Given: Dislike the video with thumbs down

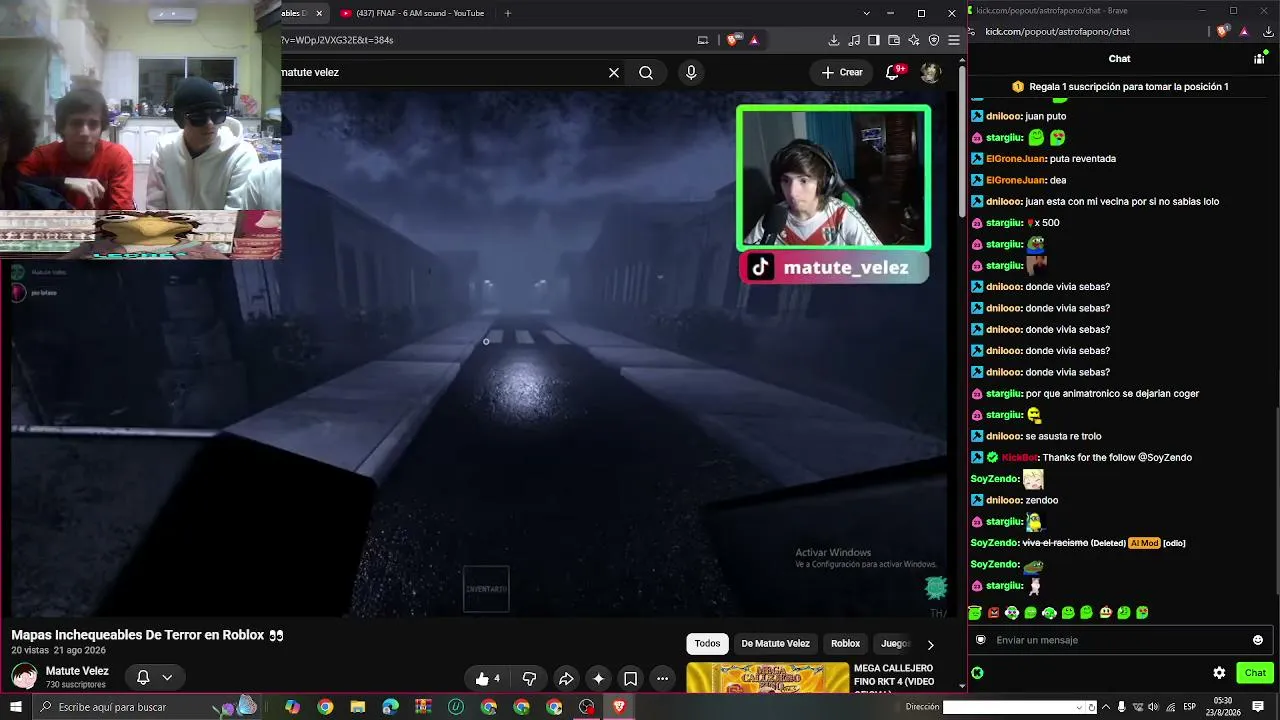Looking at the screenshot, I should 530,679.
